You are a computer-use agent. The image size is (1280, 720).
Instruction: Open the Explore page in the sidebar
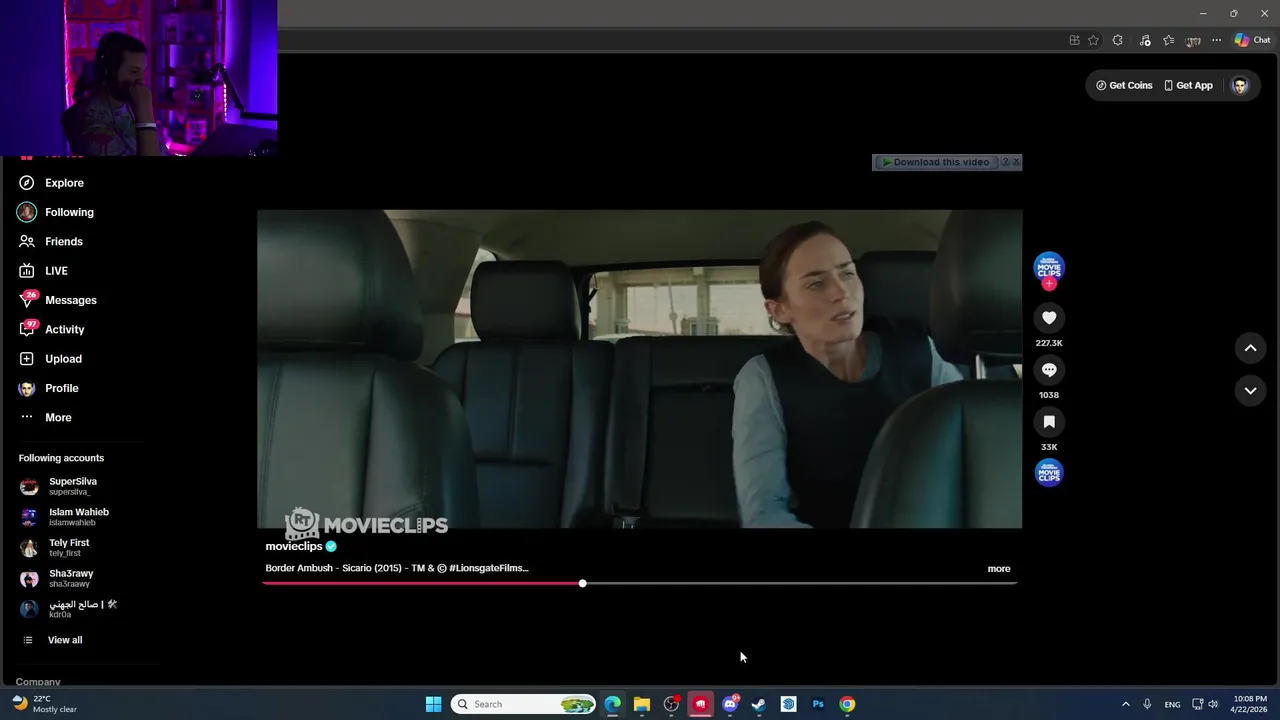(x=51, y=183)
